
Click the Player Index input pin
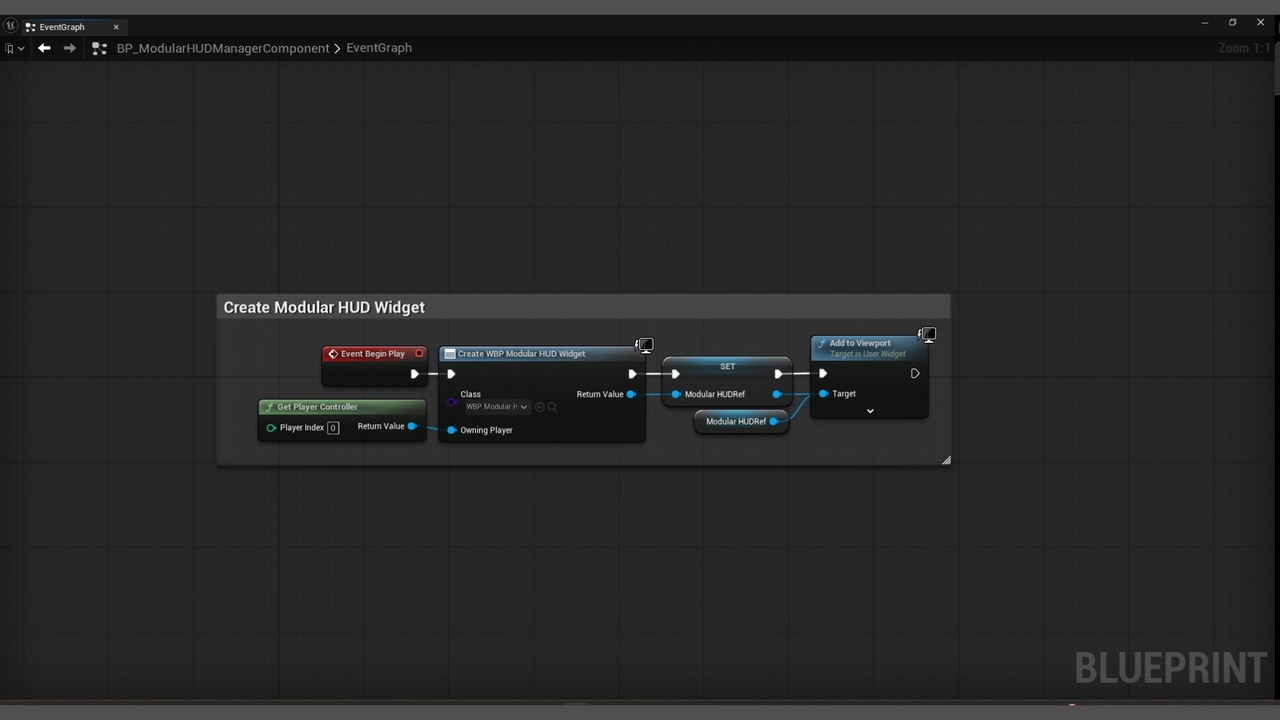click(271, 428)
